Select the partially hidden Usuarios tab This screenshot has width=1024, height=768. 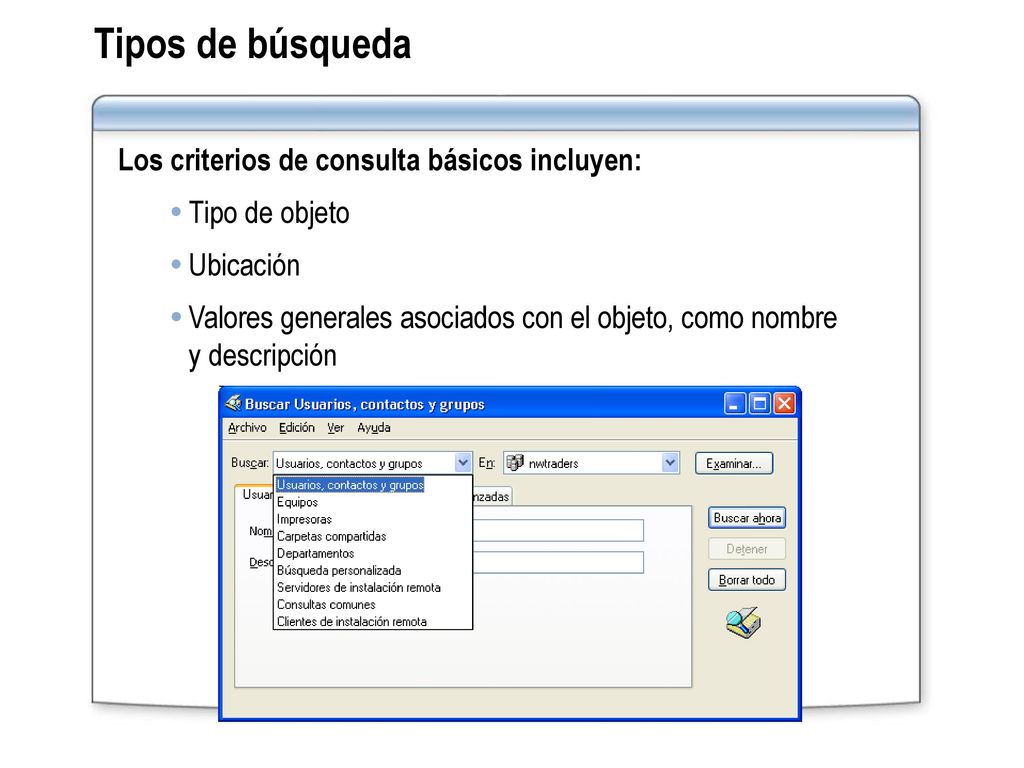pos(254,494)
